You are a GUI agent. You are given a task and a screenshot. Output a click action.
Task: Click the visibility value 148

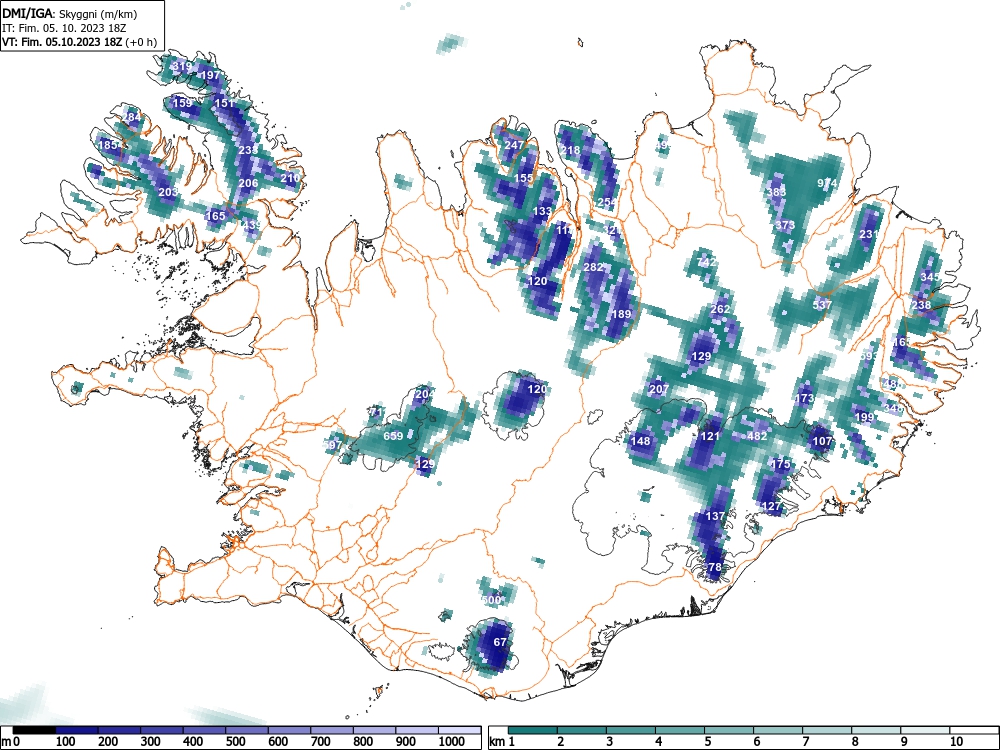coord(640,441)
